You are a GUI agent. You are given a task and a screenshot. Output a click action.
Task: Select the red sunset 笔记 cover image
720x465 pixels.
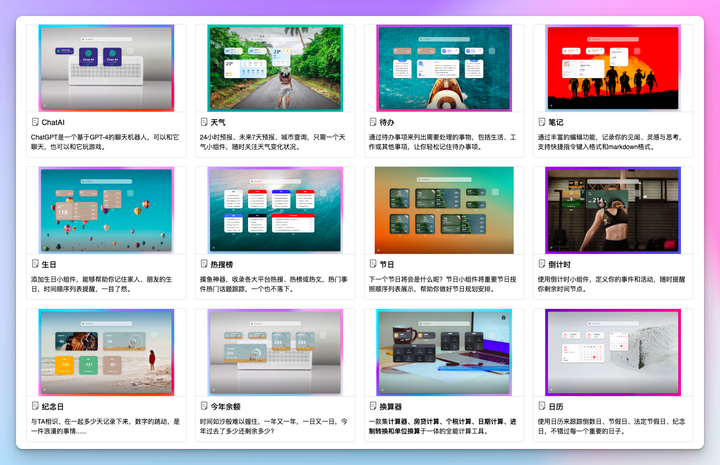click(x=612, y=67)
